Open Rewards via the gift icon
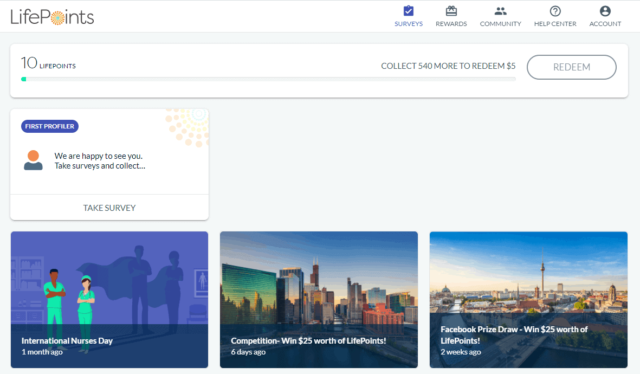The image size is (640, 374). pyautogui.click(x=451, y=11)
